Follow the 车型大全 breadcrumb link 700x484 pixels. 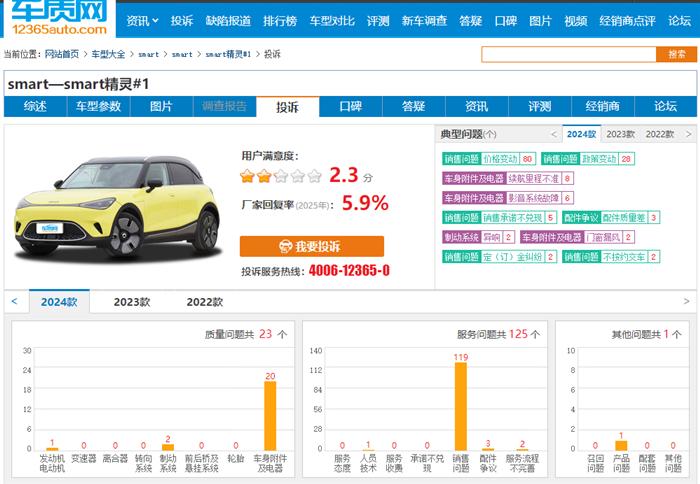coord(108,54)
